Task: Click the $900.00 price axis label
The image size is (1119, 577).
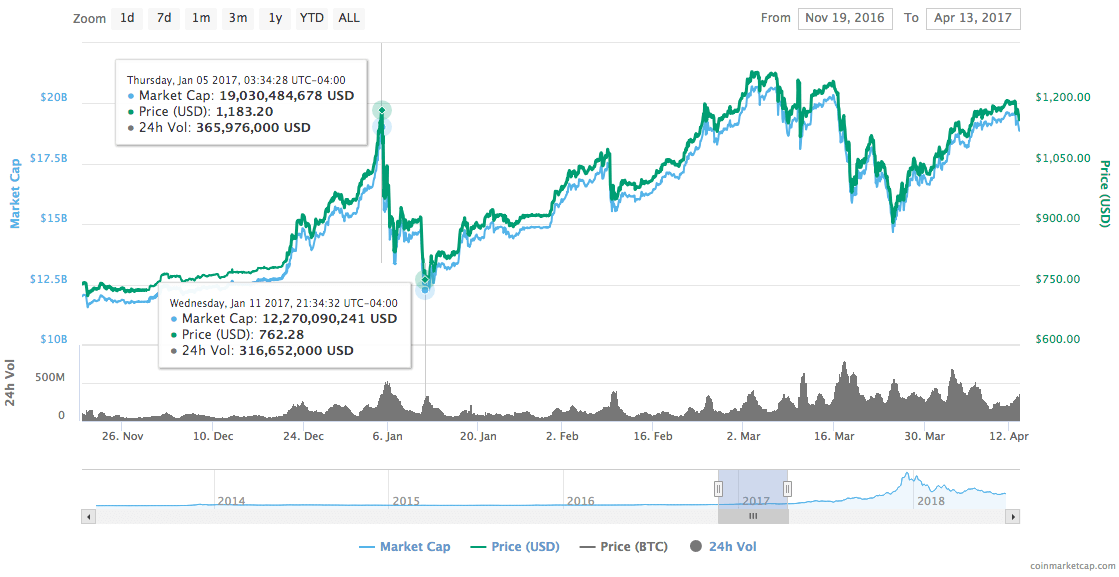Action: [x=1058, y=218]
